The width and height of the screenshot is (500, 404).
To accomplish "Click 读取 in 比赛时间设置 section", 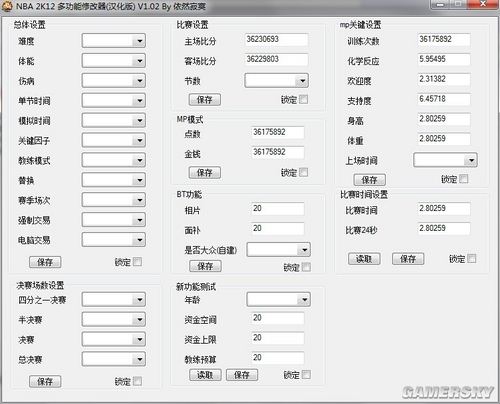I will click(364, 259).
